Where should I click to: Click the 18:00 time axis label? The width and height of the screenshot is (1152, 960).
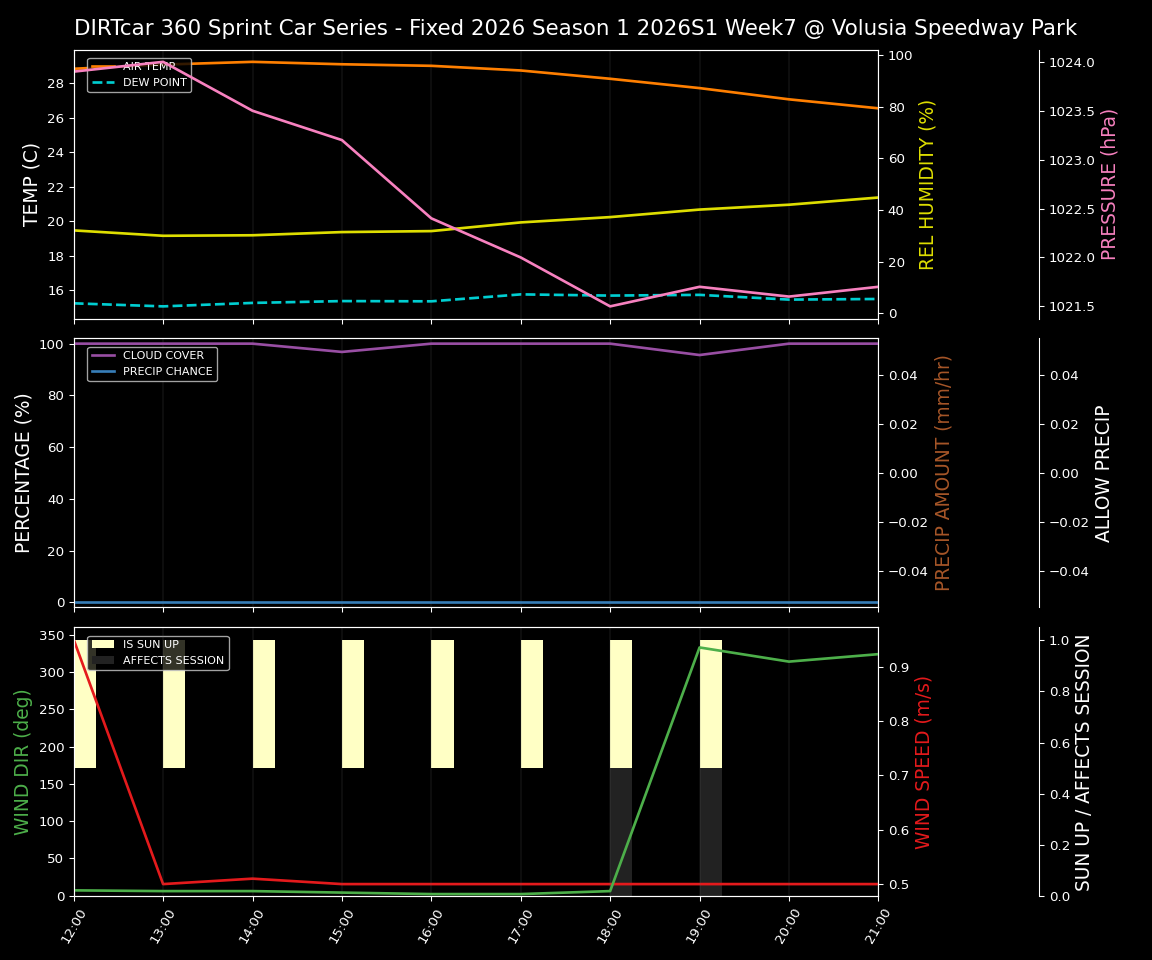point(608,927)
